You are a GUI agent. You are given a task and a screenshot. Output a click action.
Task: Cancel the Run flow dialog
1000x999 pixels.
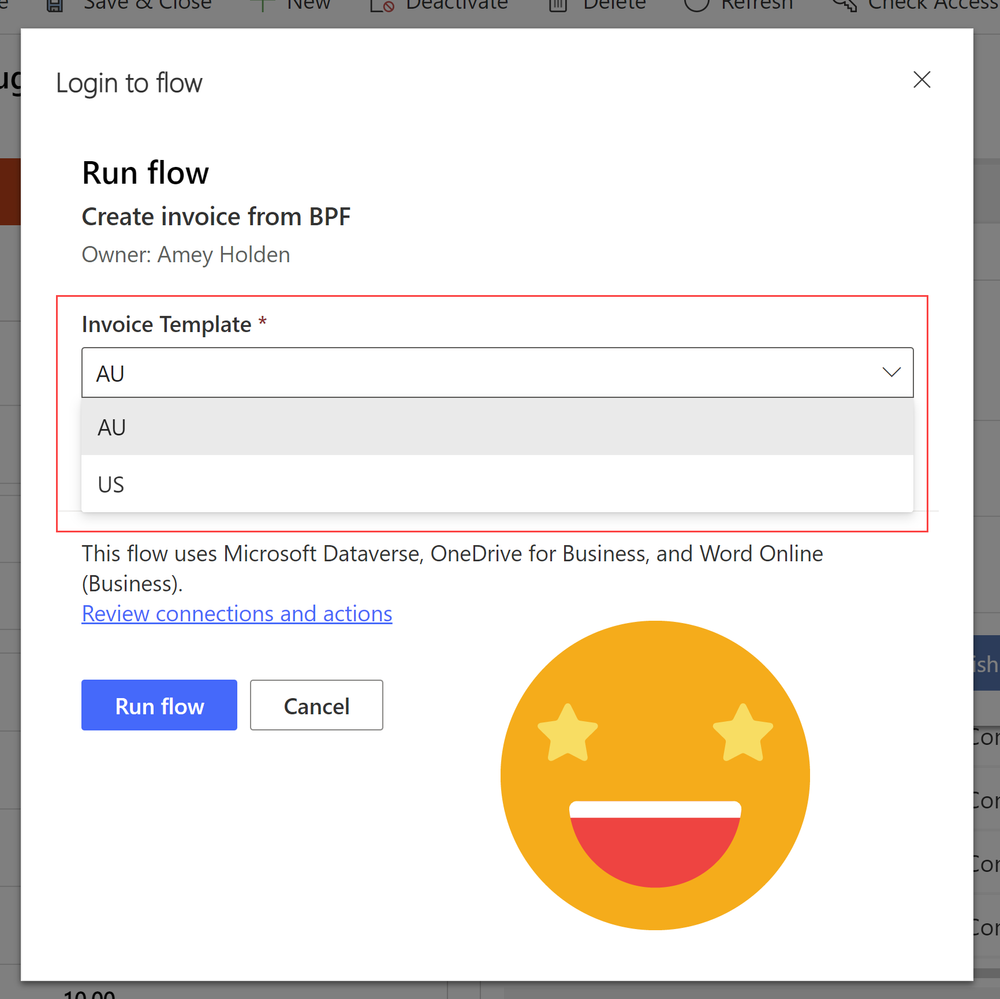[316, 705]
